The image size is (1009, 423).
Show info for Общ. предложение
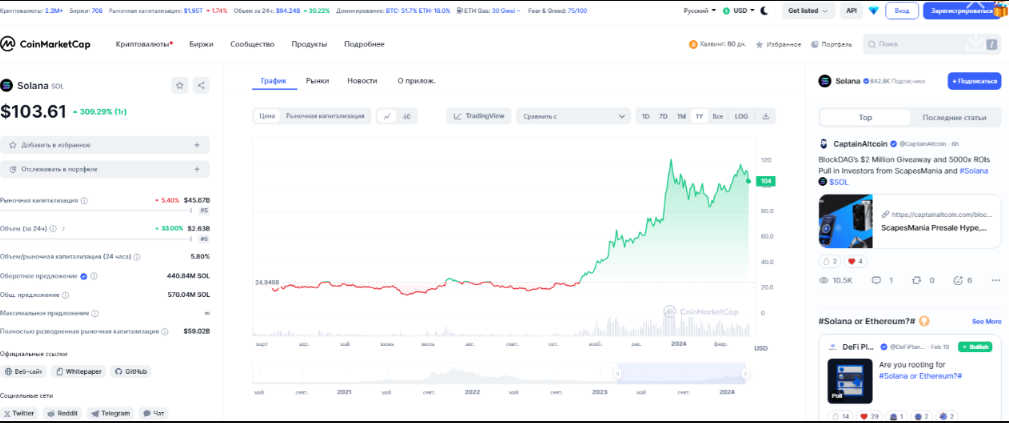coord(66,295)
